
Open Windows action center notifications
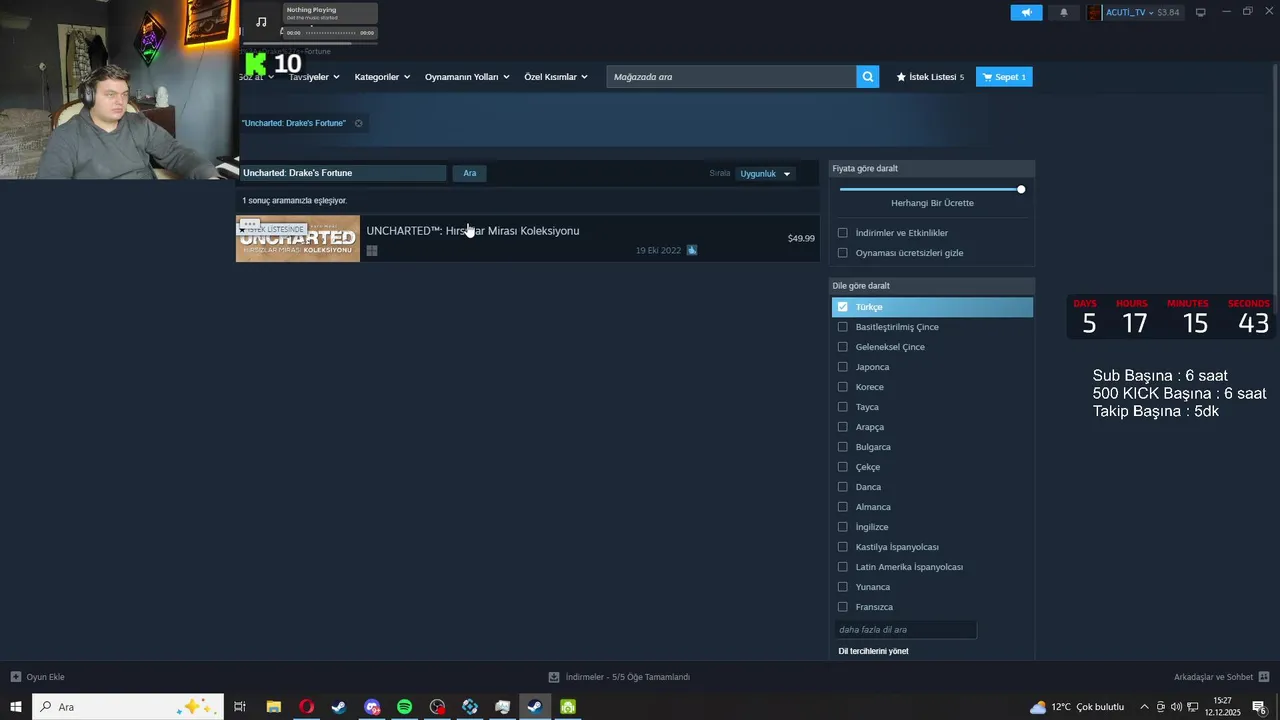click(x=1260, y=707)
